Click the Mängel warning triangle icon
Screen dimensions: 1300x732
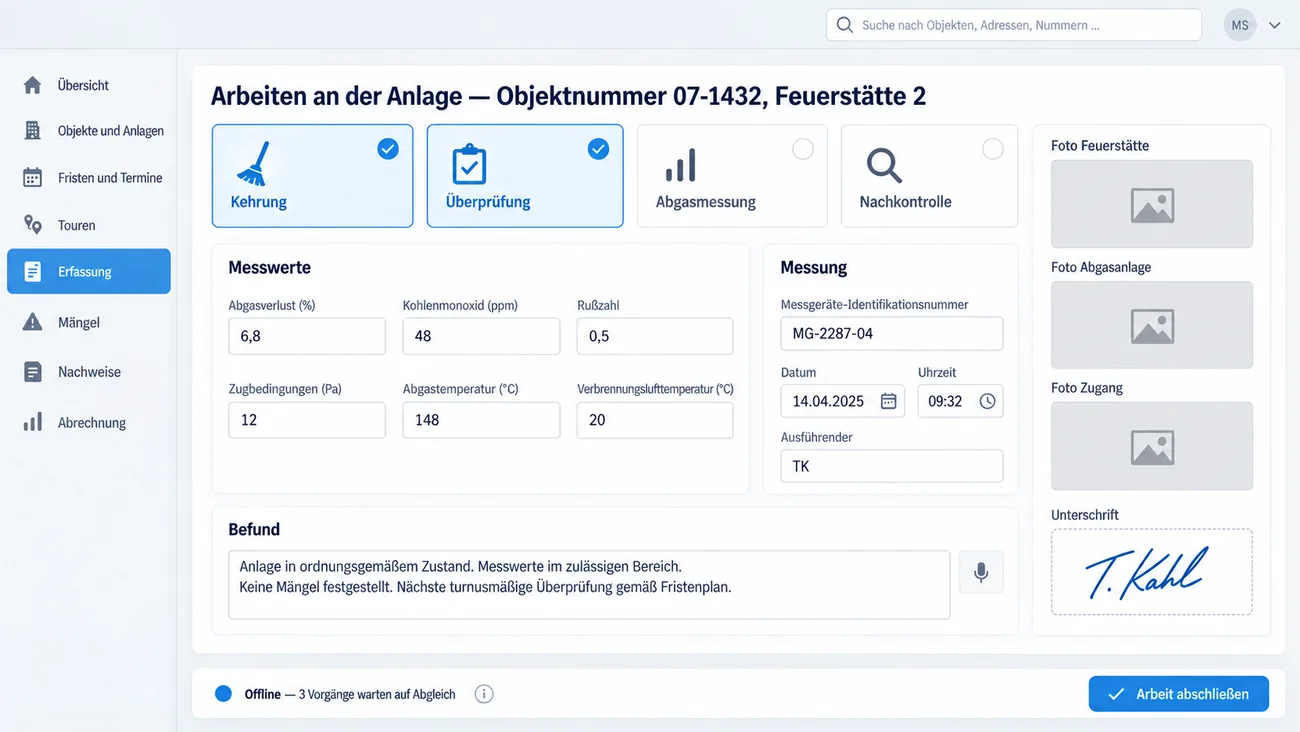pyautogui.click(x=33, y=322)
